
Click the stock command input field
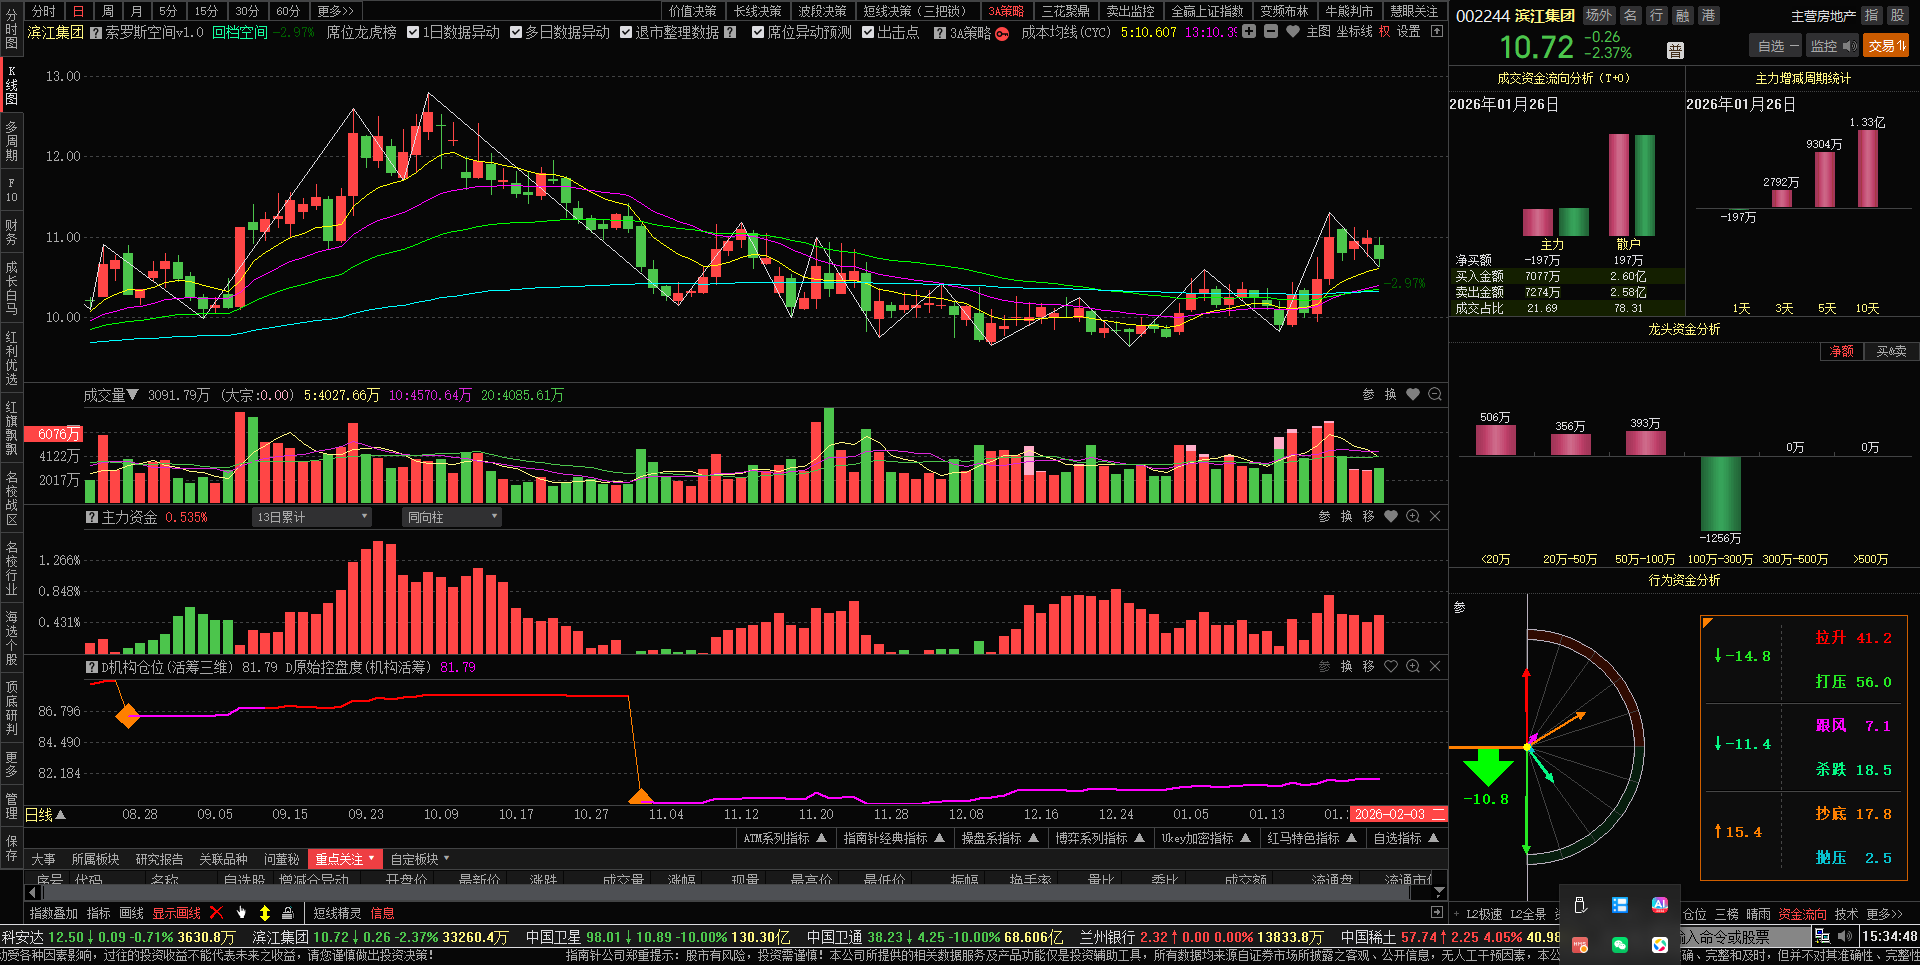1744,937
